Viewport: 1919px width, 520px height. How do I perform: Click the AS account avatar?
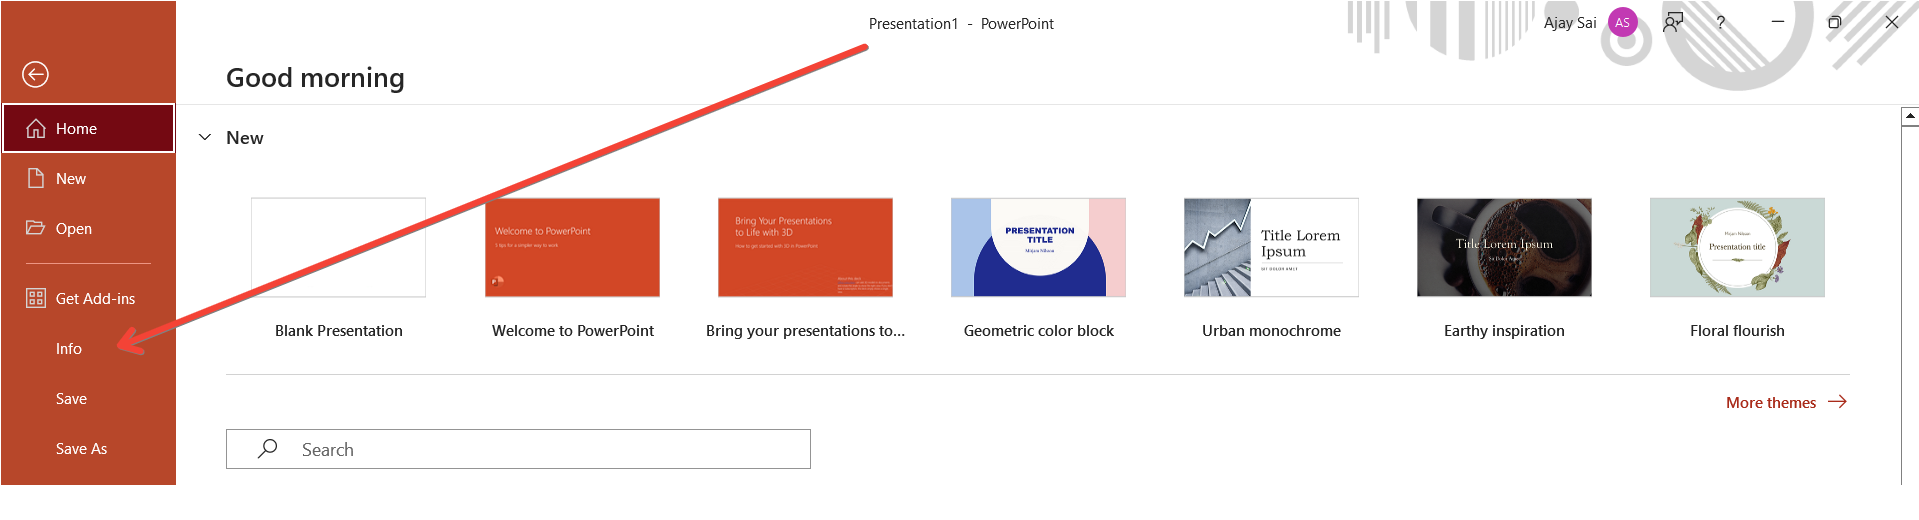[x=1622, y=22]
